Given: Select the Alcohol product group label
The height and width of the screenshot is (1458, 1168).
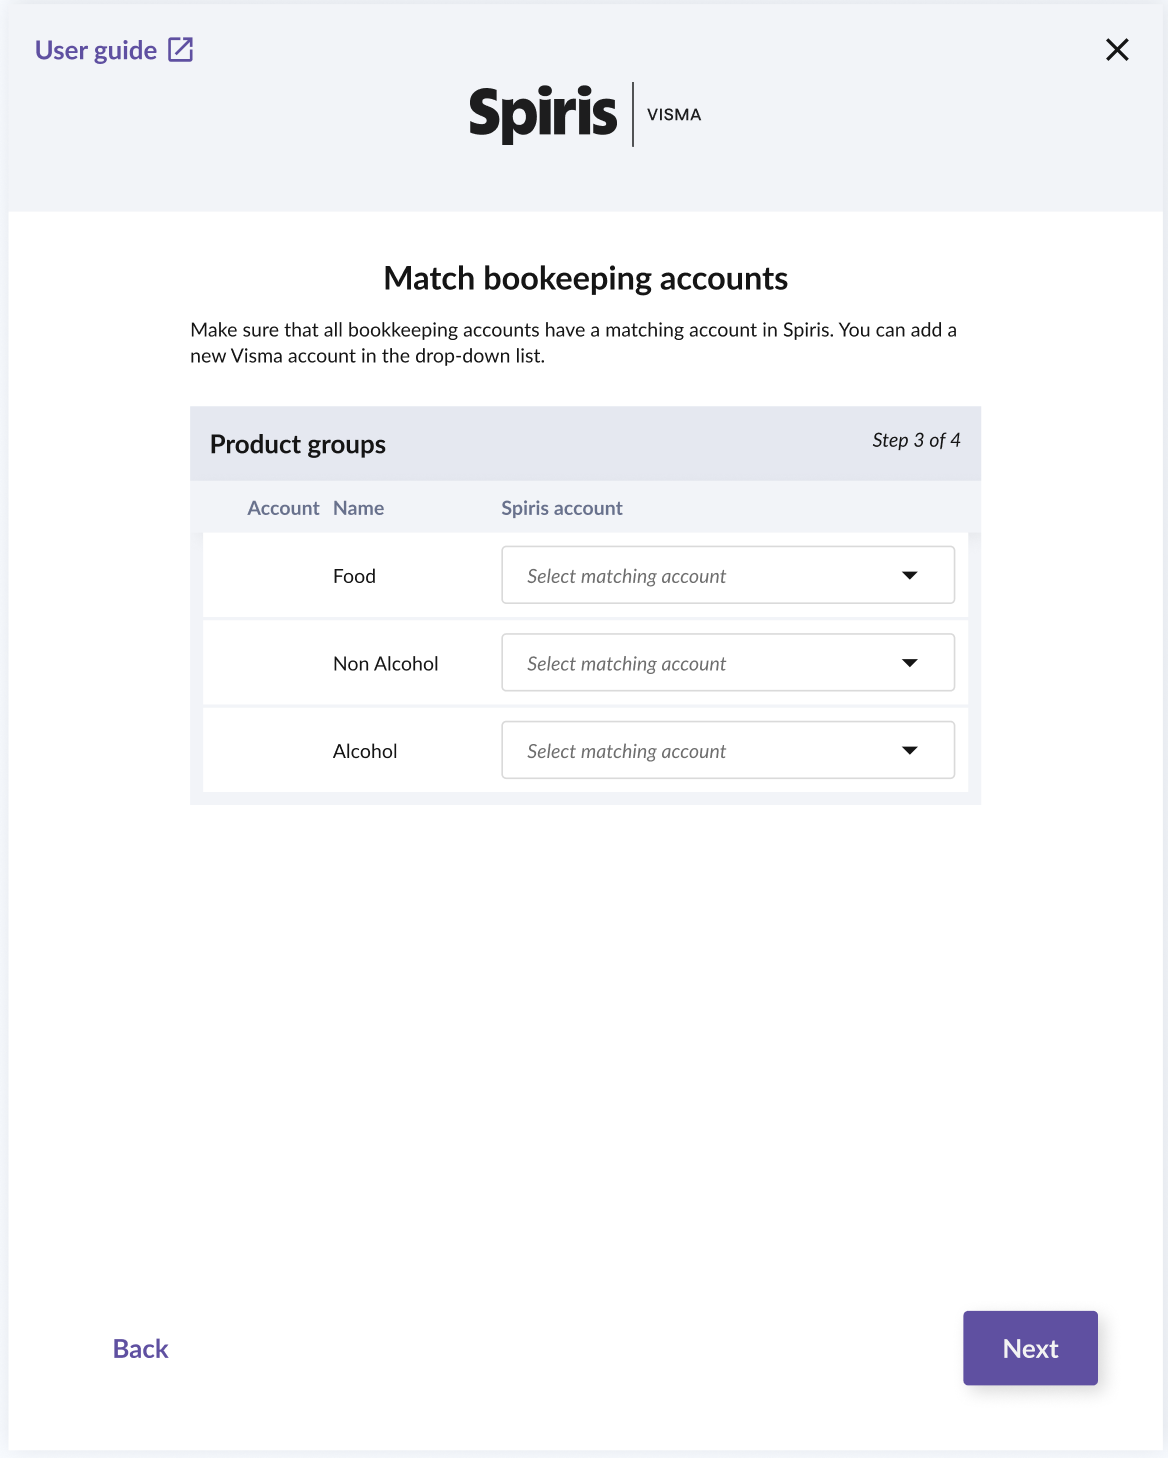Looking at the screenshot, I should pyautogui.click(x=365, y=751).
